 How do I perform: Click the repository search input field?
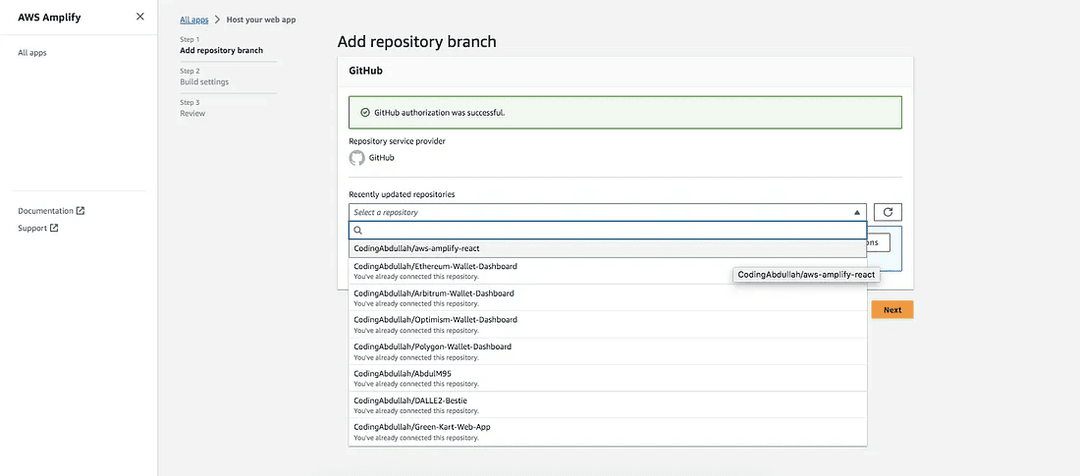[610, 230]
